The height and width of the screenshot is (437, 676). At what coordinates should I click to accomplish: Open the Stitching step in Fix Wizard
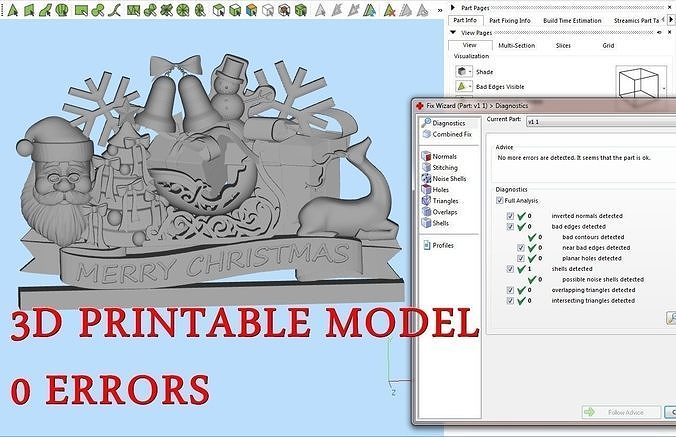click(x=440, y=168)
